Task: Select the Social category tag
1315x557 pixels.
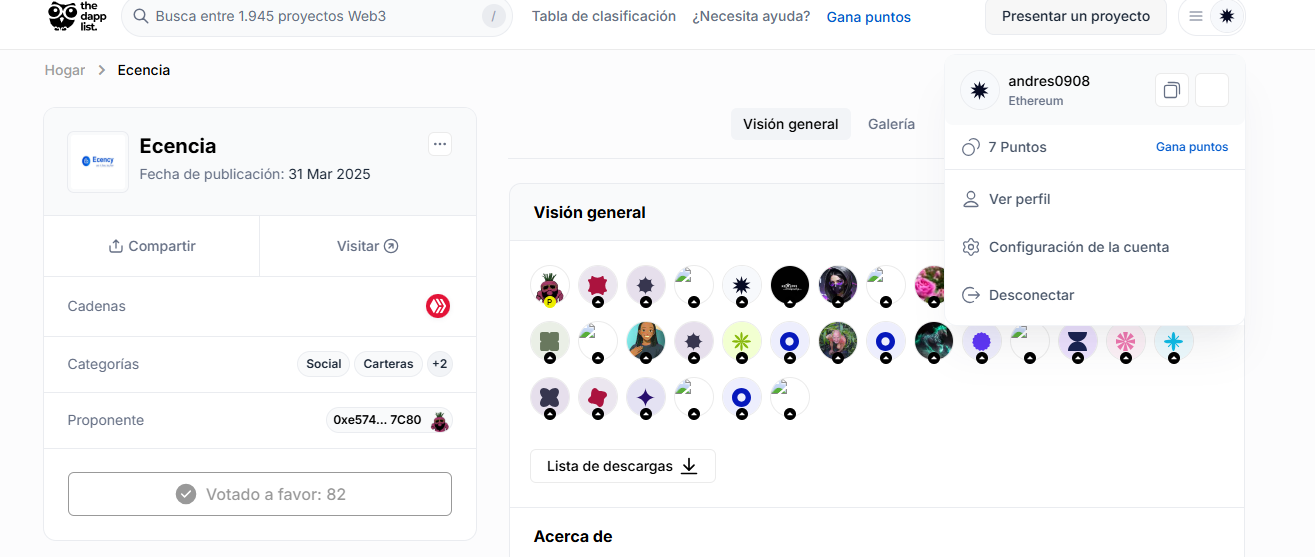Action: pyautogui.click(x=324, y=364)
